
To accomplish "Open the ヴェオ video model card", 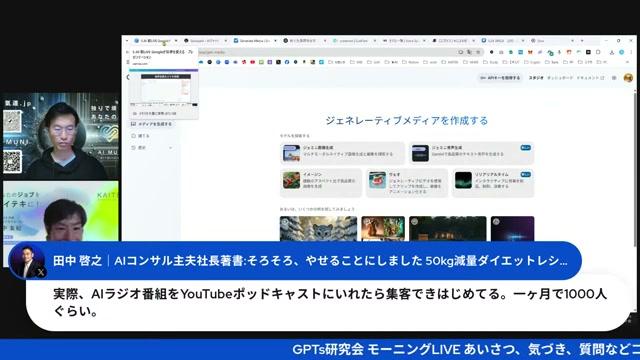I will 407,182.
